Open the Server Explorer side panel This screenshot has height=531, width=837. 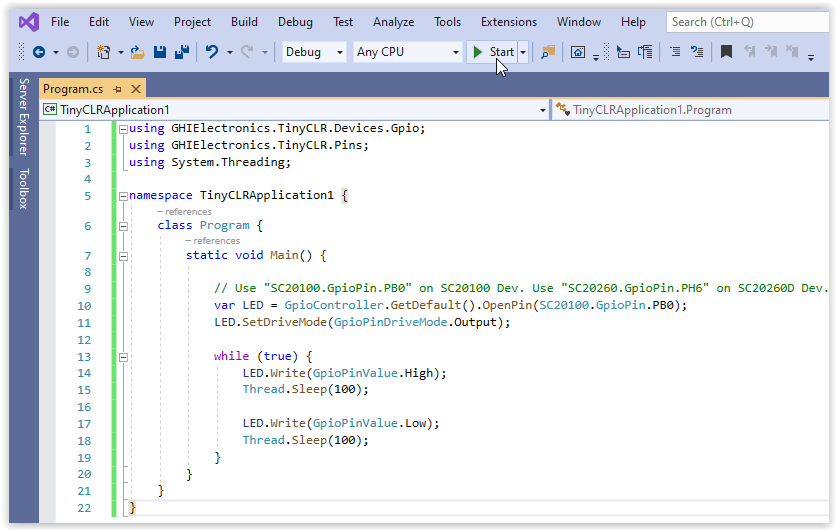[23, 117]
